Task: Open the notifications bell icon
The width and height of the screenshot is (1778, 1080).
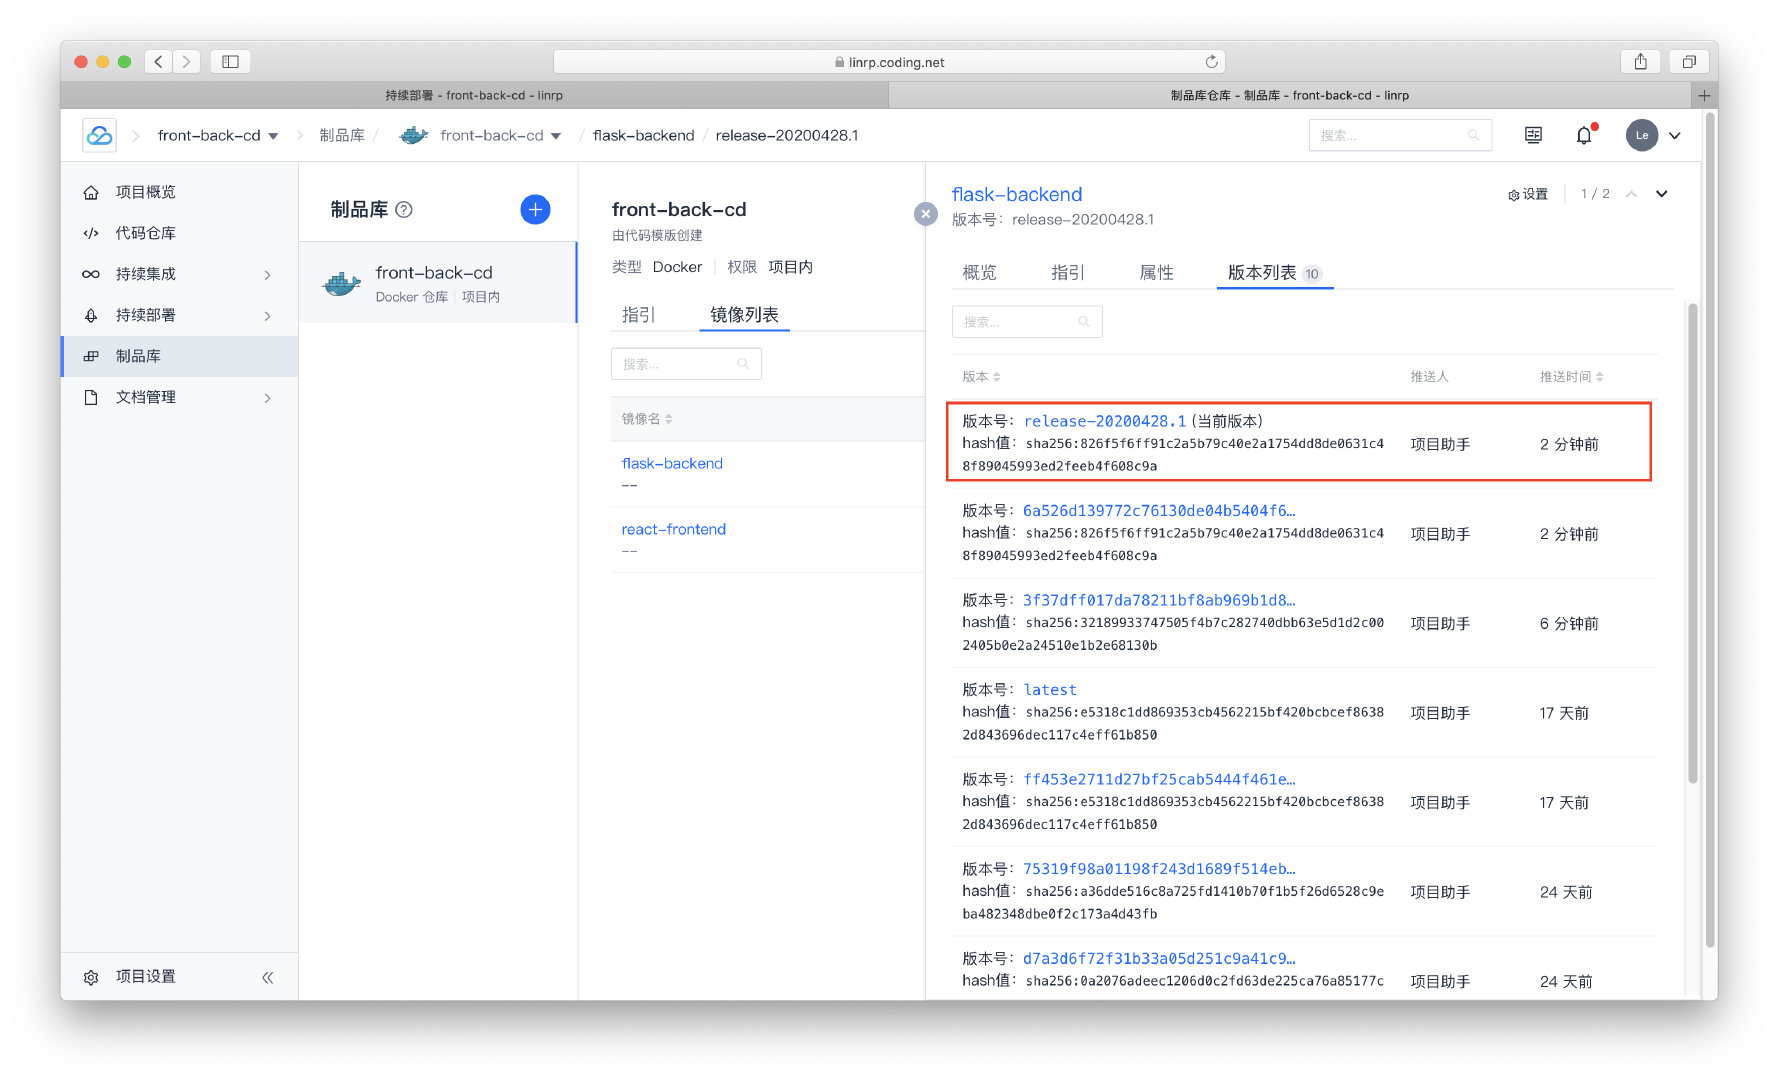Action: [x=1584, y=135]
